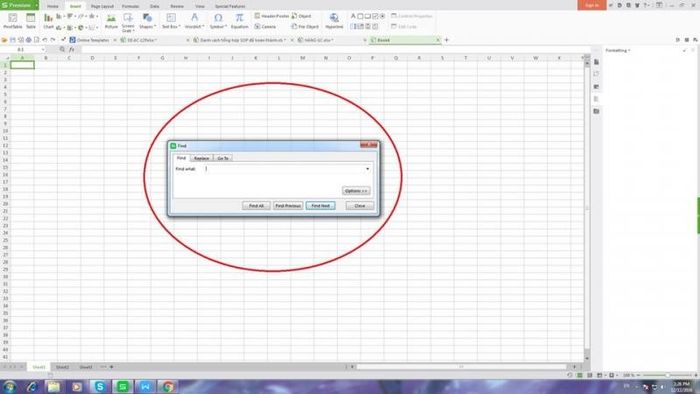
Task: Expand the Shapes dropdown gallery
Action: [147, 21]
